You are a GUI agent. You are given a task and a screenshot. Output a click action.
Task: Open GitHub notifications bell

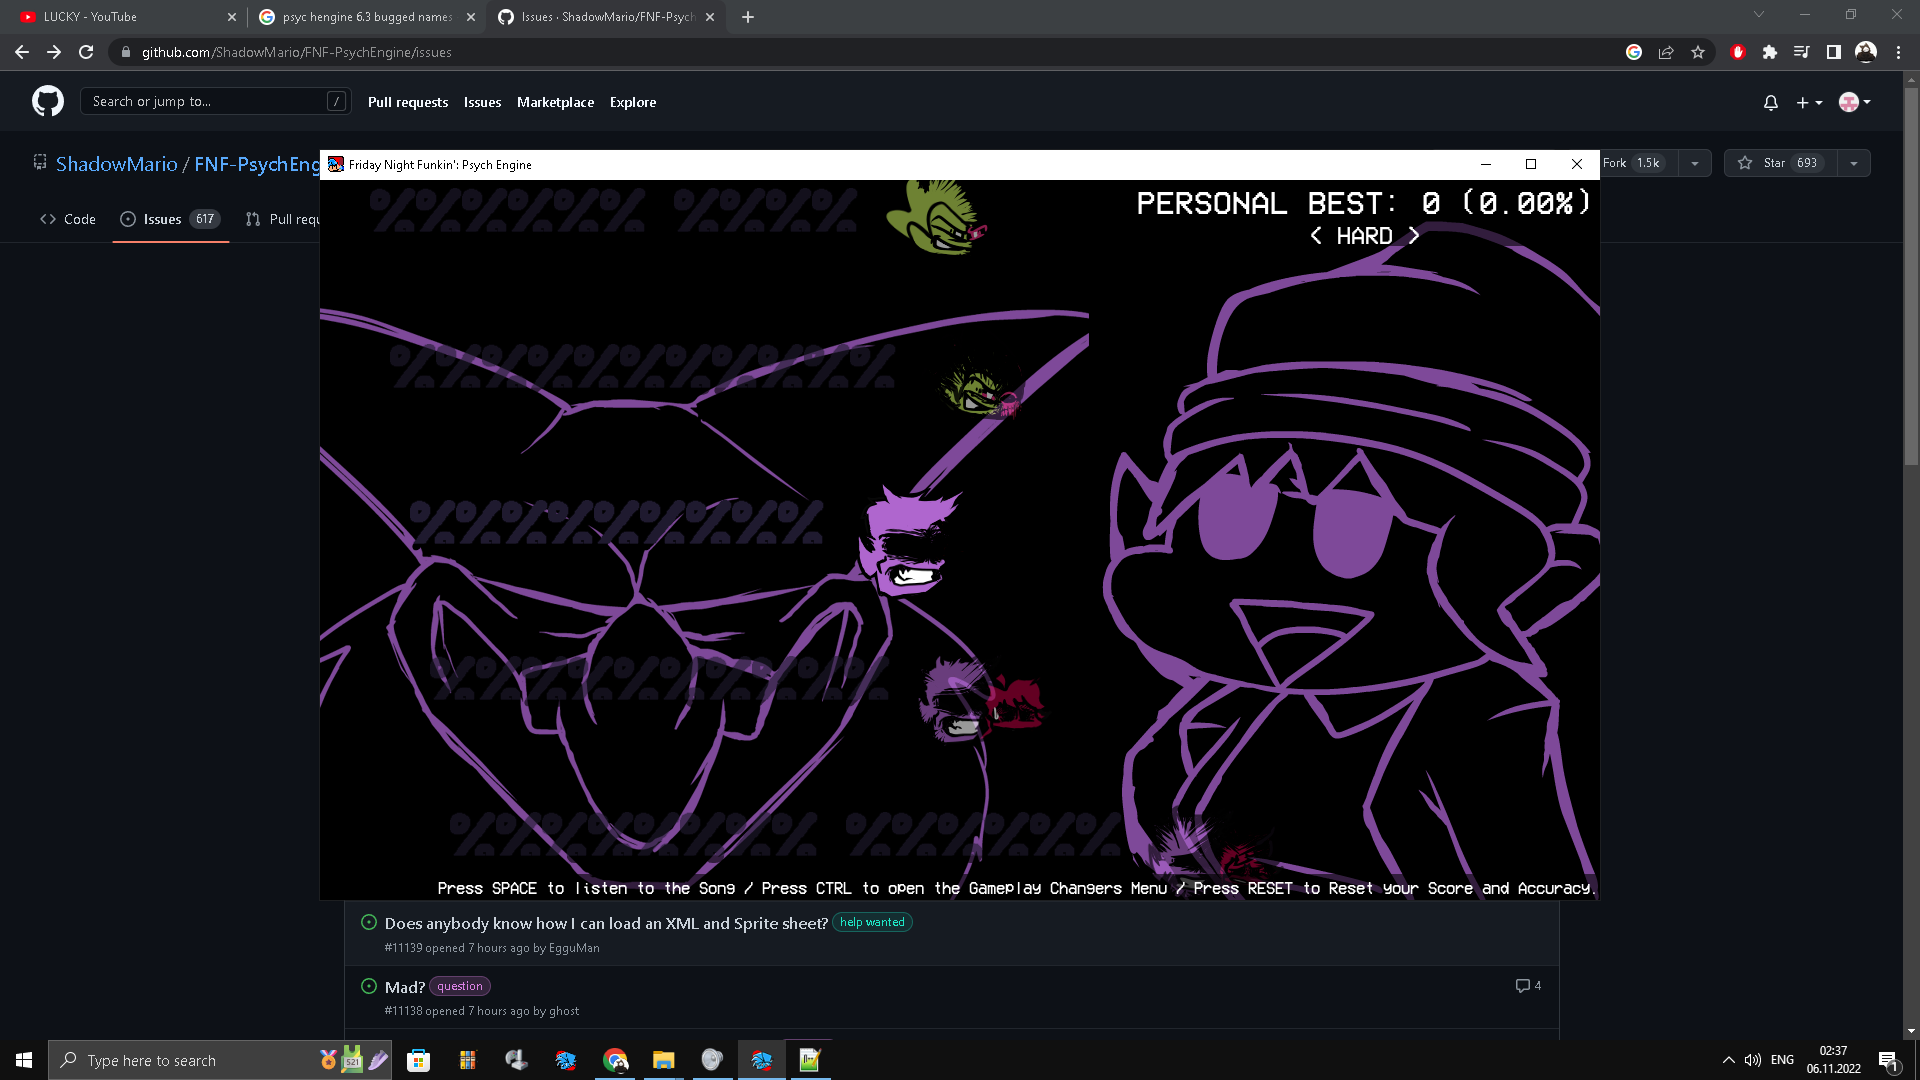[x=1770, y=102]
